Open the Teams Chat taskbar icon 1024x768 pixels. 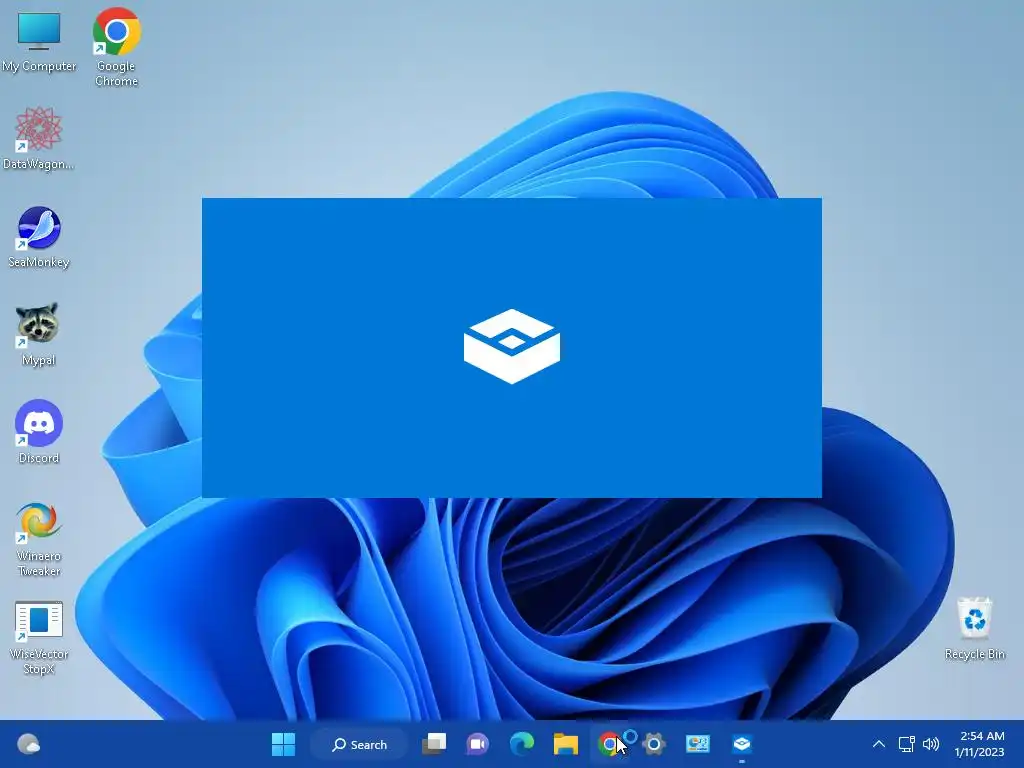click(x=477, y=744)
